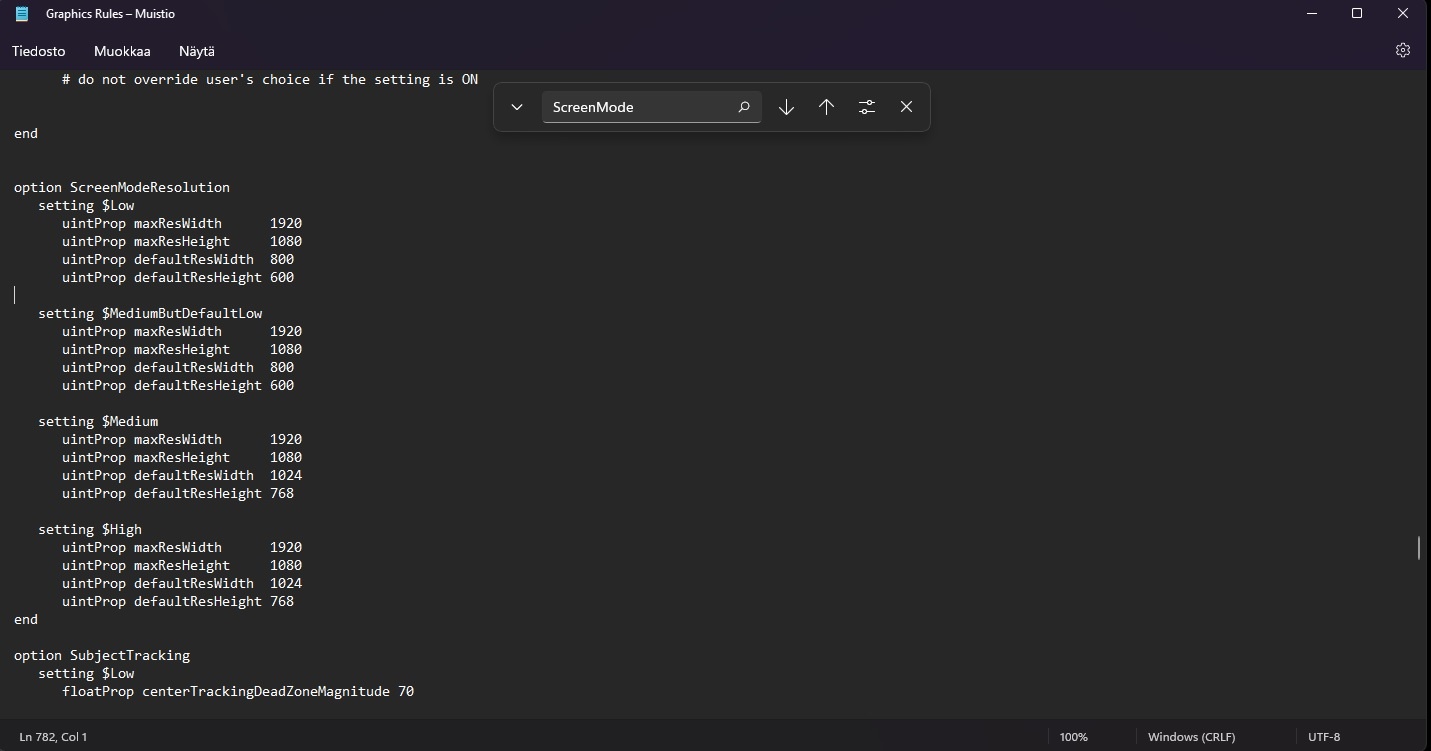Viewport: 1431px width, 751px height.
Task: Close the find bar
Action: (906, 107)
